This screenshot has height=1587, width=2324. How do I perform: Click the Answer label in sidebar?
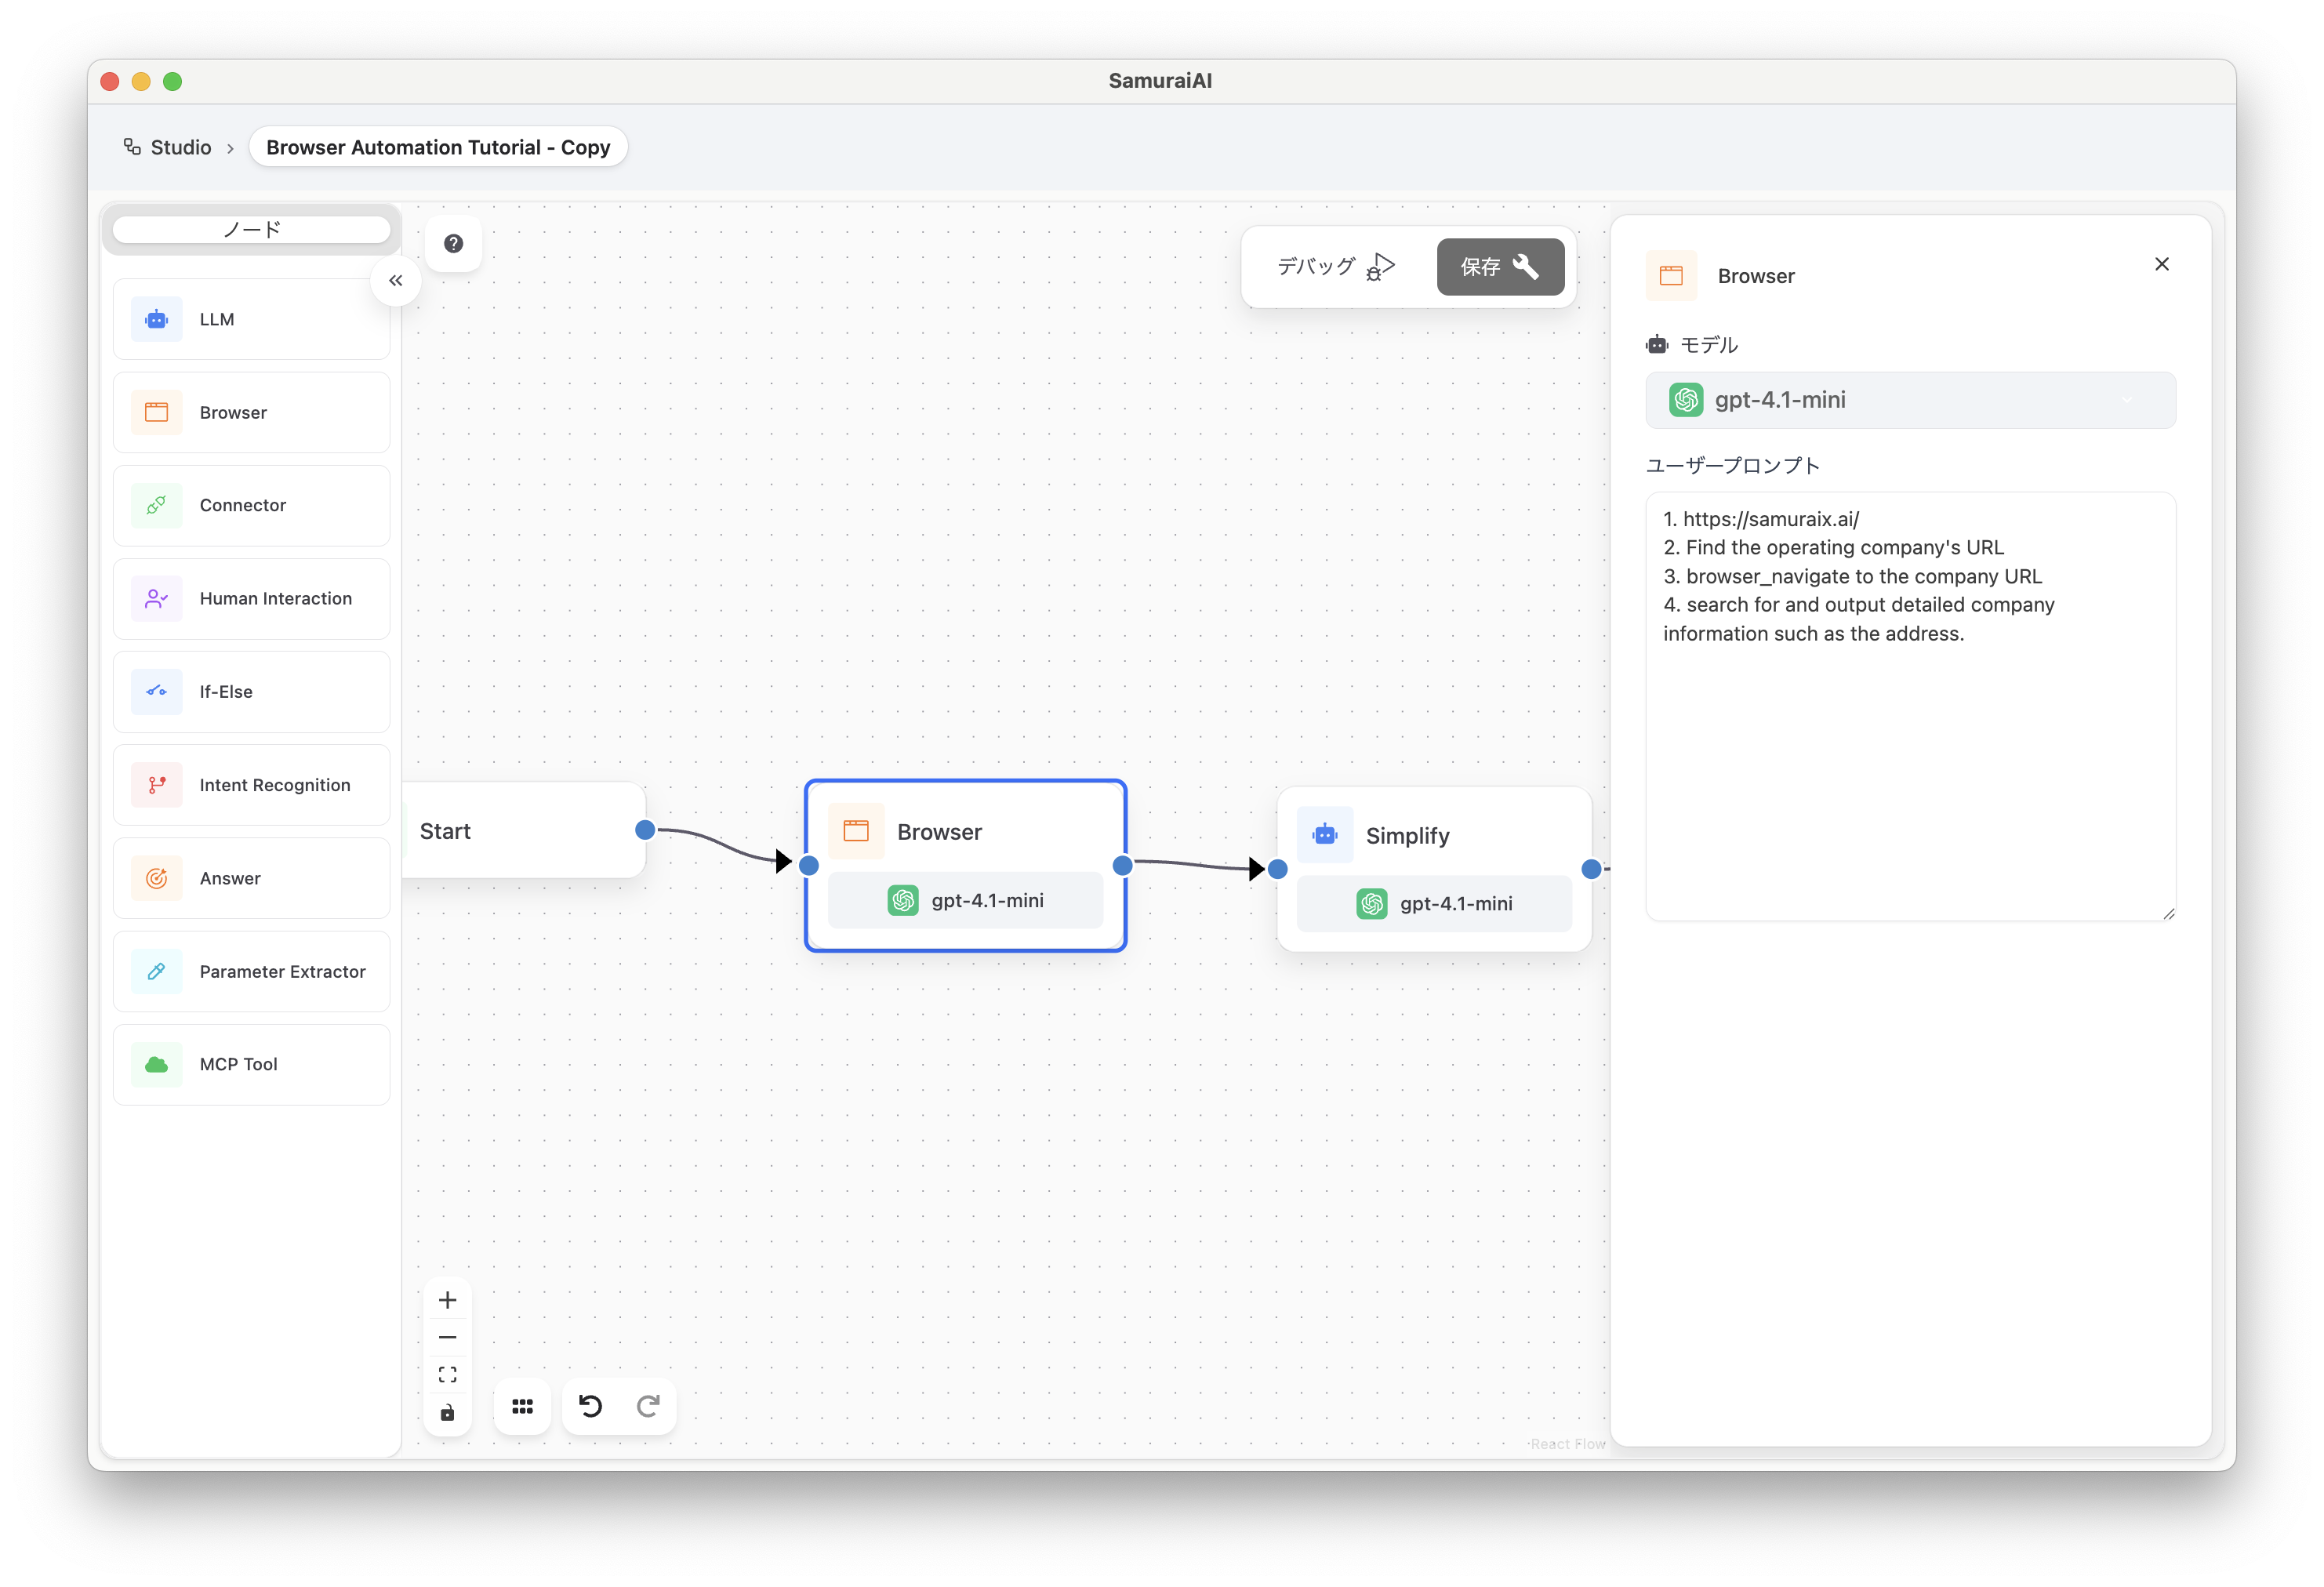tap(230, 878)
